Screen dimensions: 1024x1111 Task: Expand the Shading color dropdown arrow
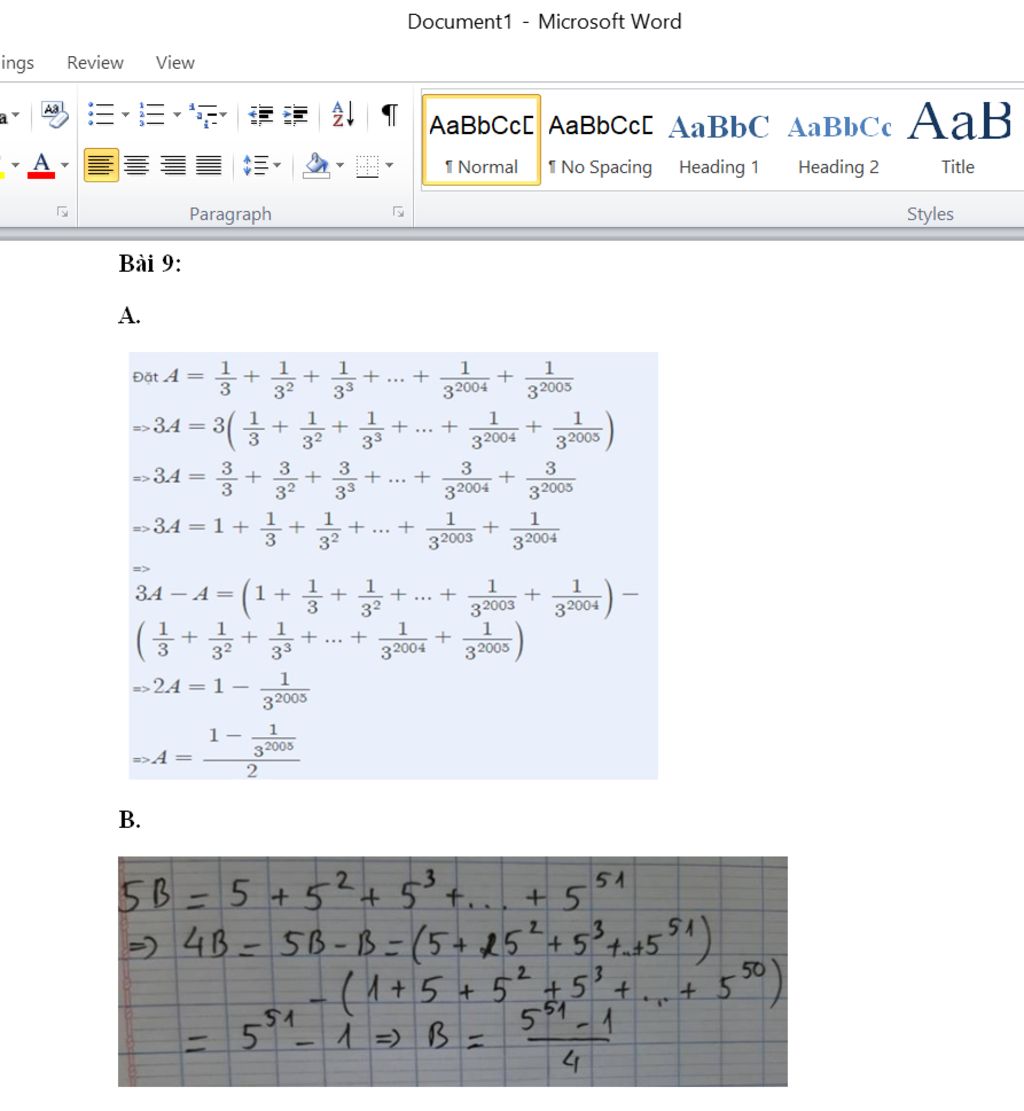[340, 166]
